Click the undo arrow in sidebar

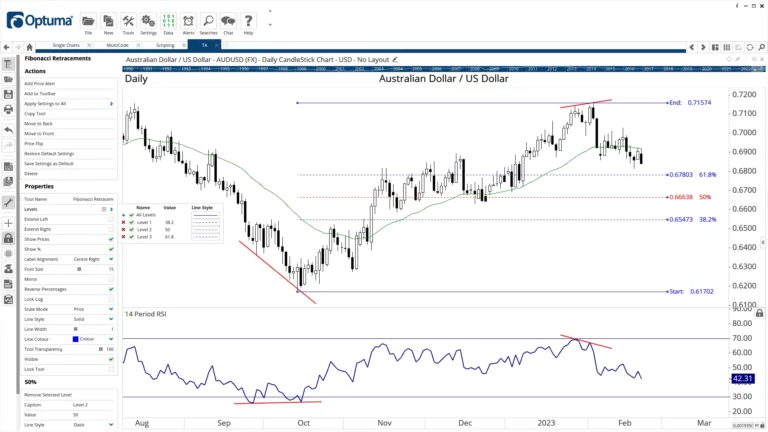[8, 130]
